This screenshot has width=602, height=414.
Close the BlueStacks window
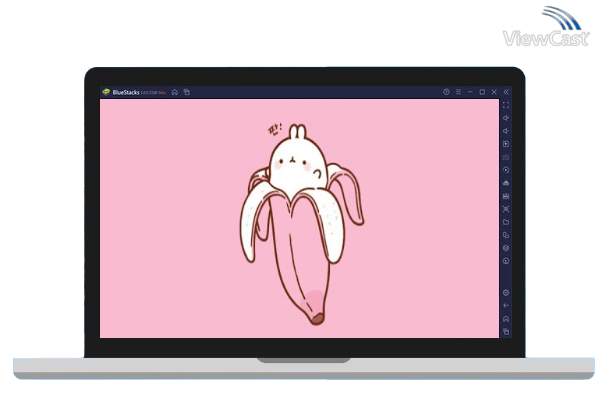tap(494, 92)
